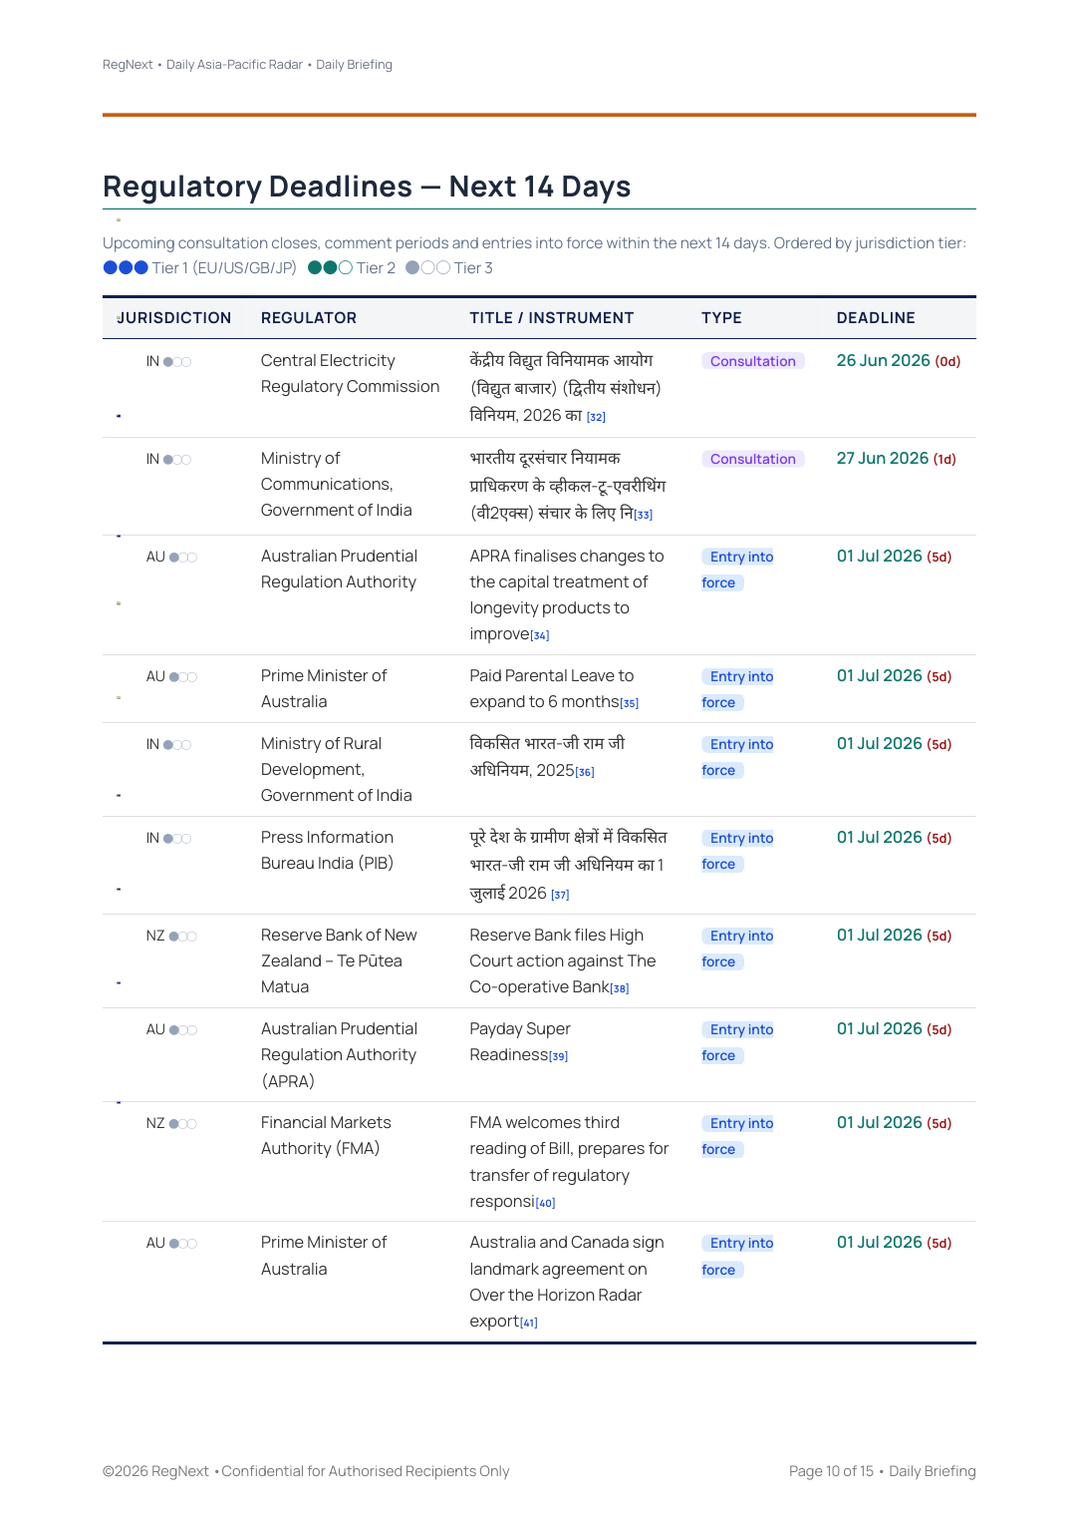The height and width of the screenshot is (1528, 1080).
Task: Click the TYPE column header
Action: (722, 318)
